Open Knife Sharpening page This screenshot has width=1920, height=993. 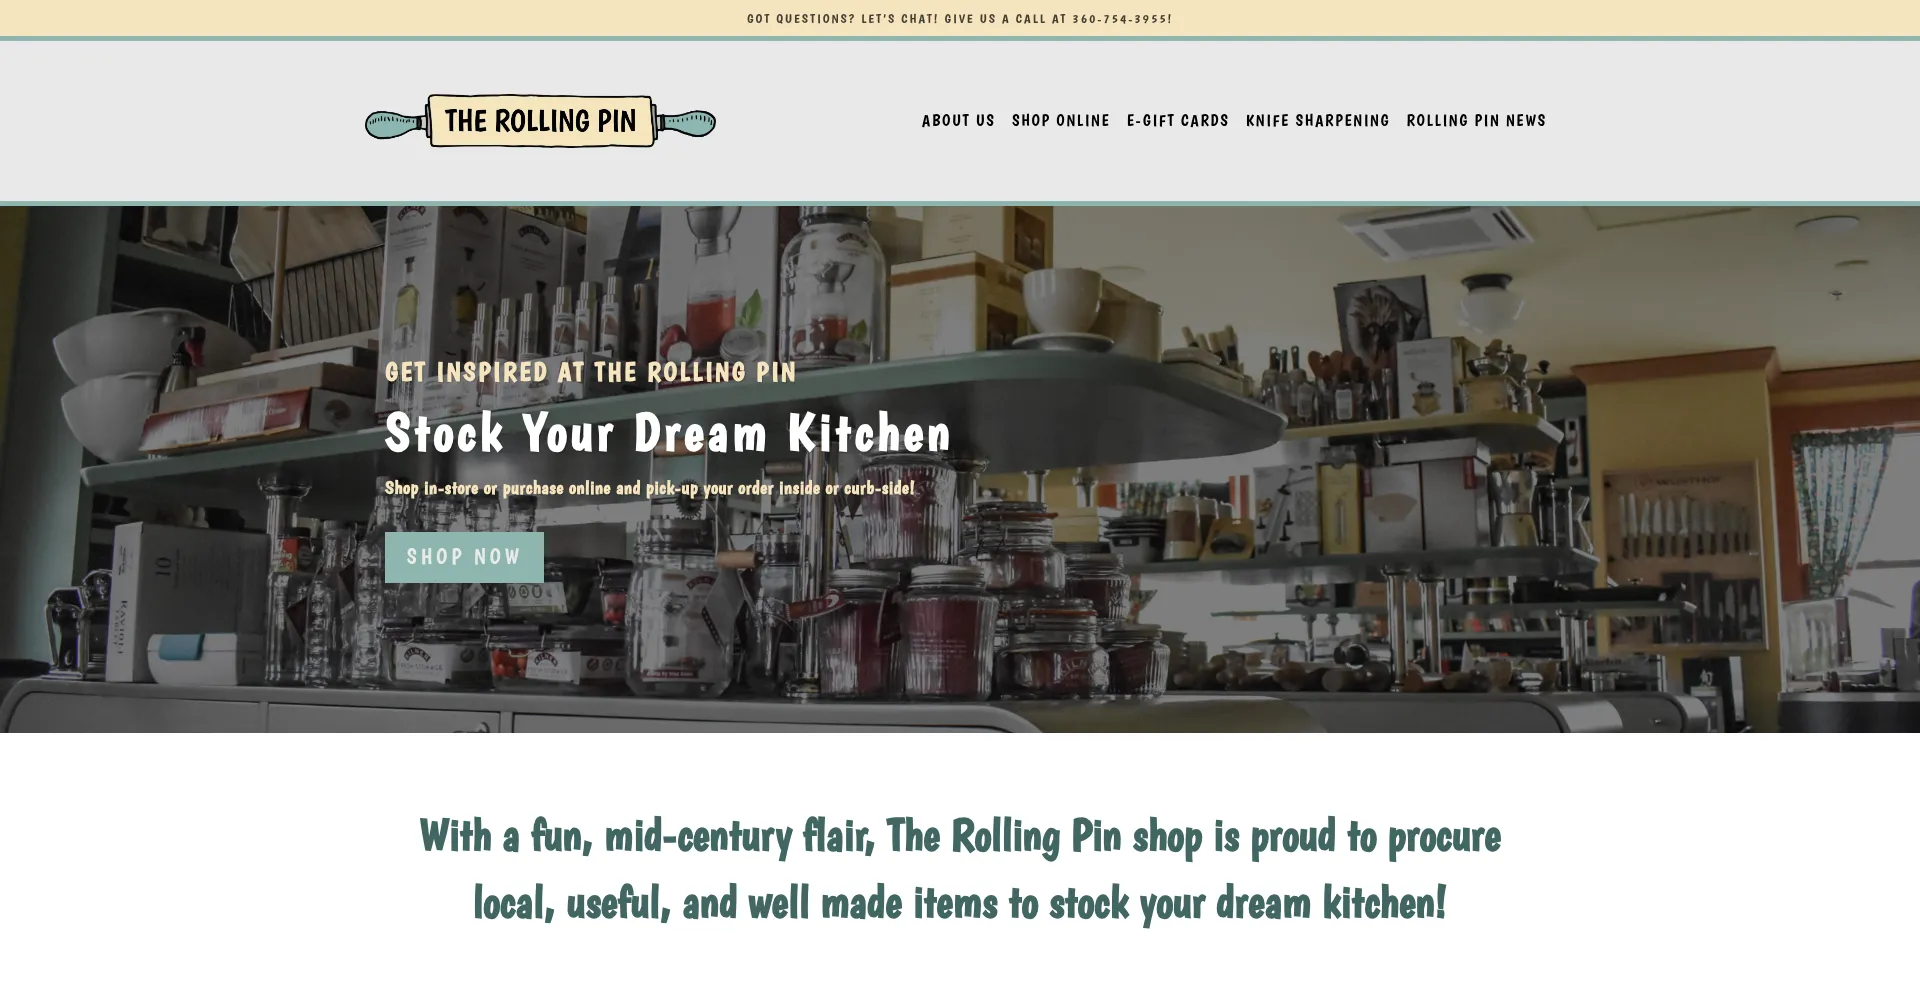[1317, 121]
